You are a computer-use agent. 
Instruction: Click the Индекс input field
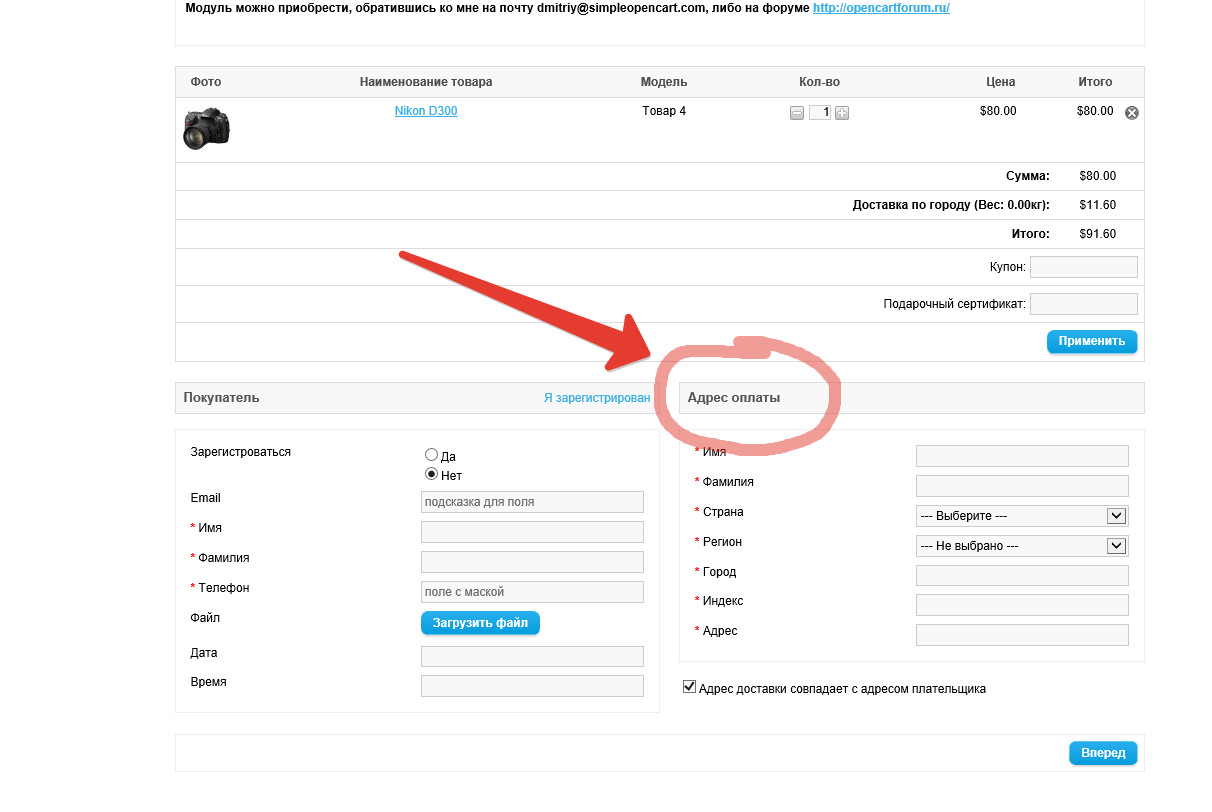[x=1022, y=605]
